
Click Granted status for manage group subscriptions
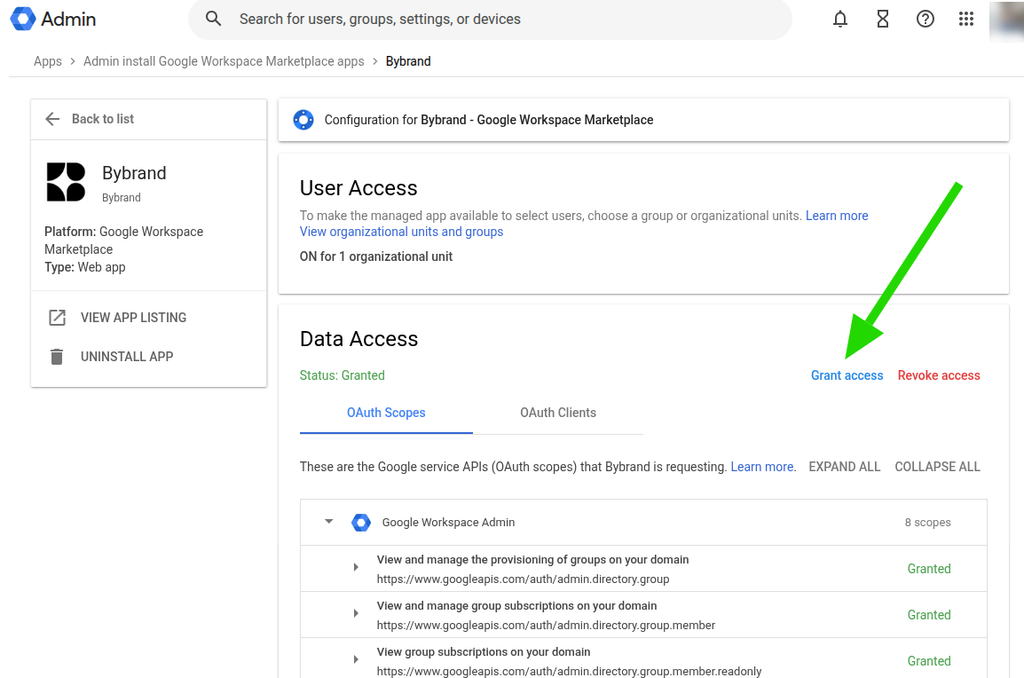[x=929, y=615]
